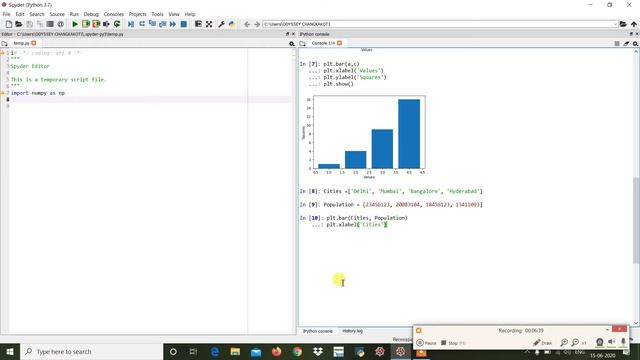640x360 pixels.
Task: Open the Projects menu
Action: tap(138, 14)
